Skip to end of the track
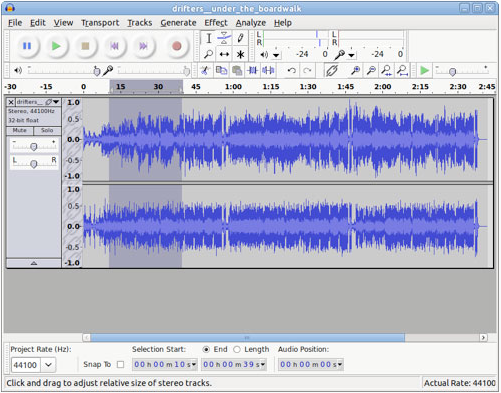The image size is (501, 393). tap(143, 46)
